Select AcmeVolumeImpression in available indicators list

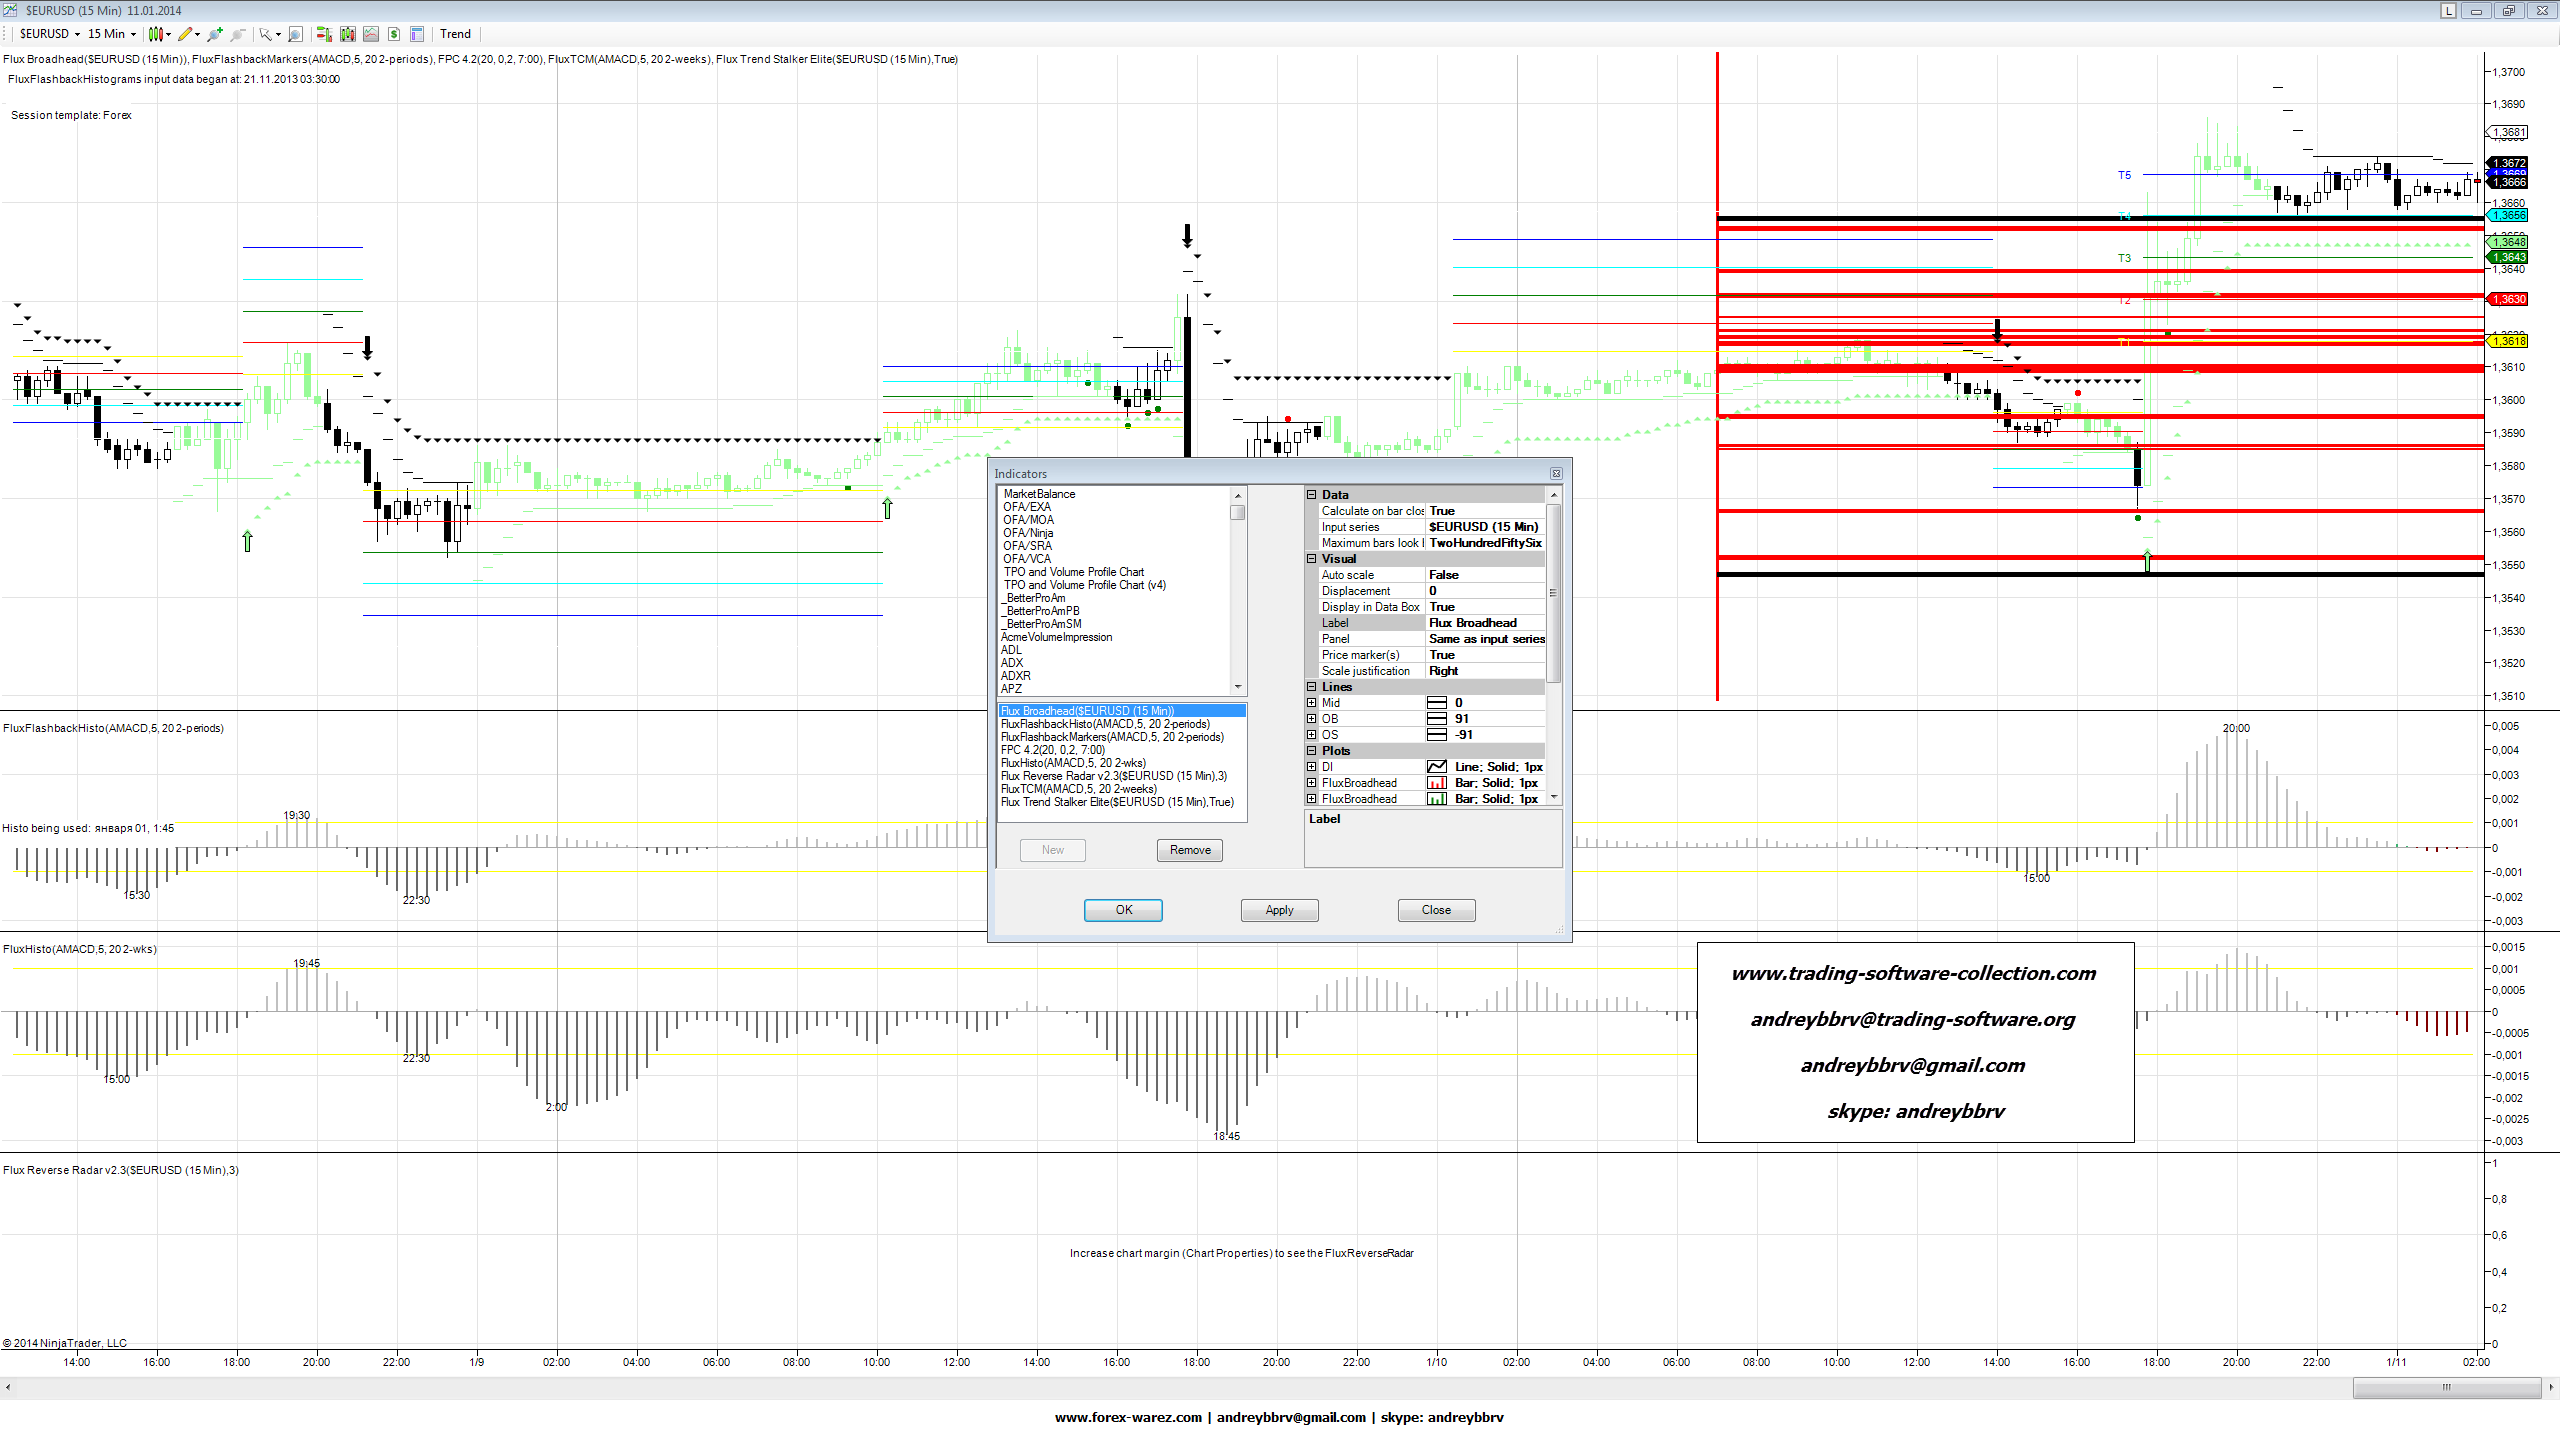[1056, 637]
